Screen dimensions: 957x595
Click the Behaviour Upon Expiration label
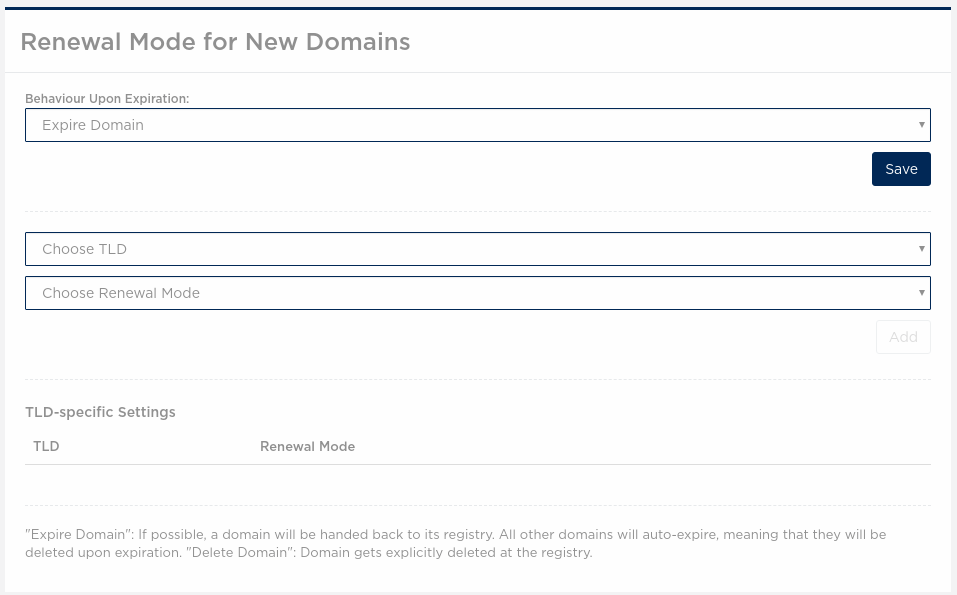point(107,99)
